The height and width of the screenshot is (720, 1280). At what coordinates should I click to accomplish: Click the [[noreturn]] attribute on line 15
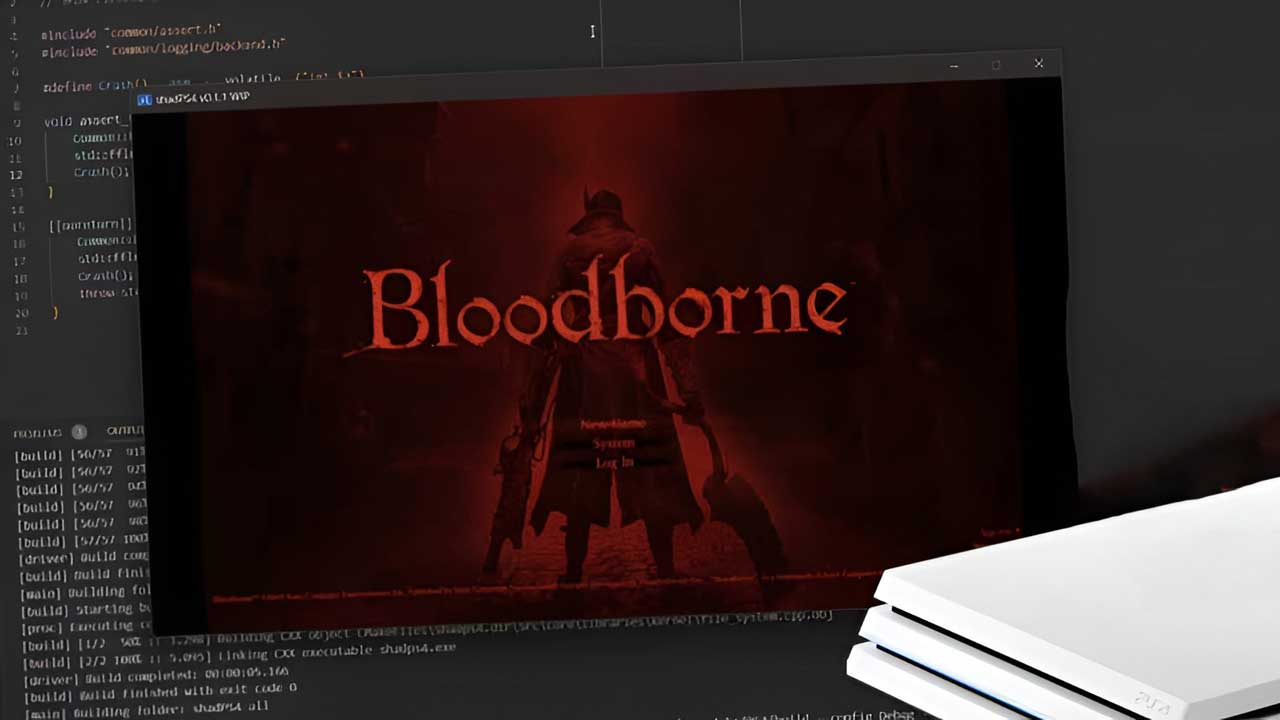coord(92,225)
